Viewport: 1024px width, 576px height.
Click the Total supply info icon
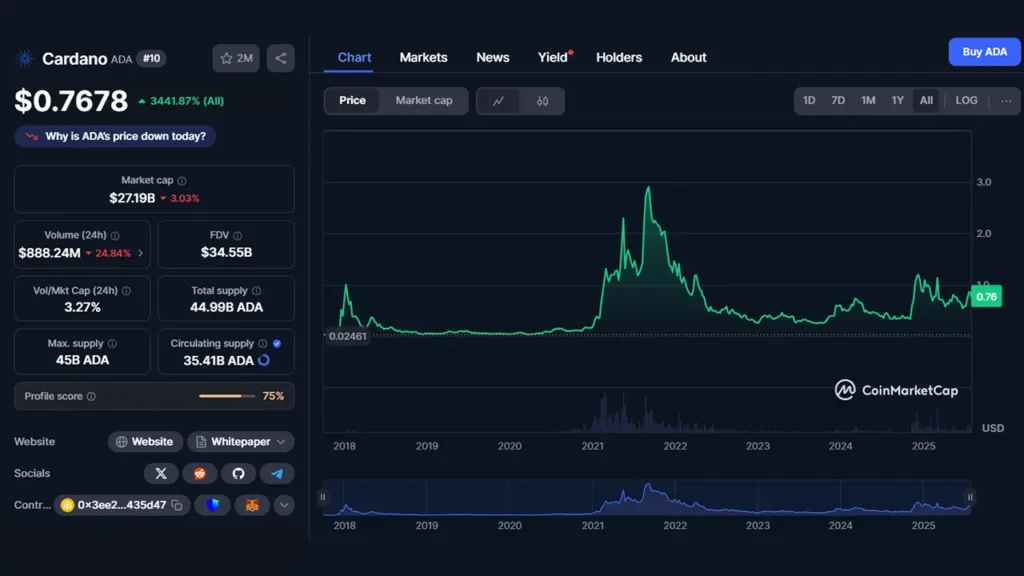coord(257,291)
